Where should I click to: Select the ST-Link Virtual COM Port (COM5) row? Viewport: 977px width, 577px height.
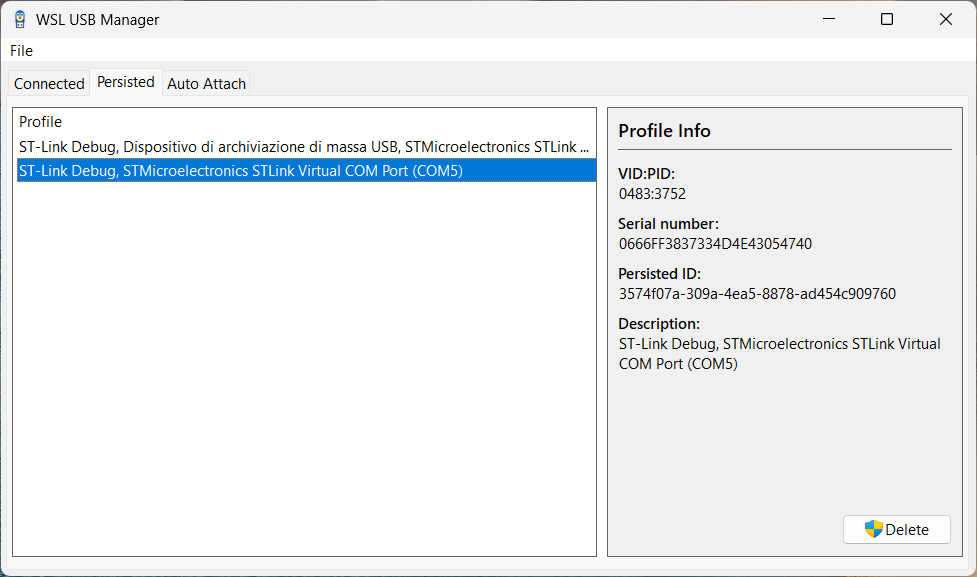(305, 171)
